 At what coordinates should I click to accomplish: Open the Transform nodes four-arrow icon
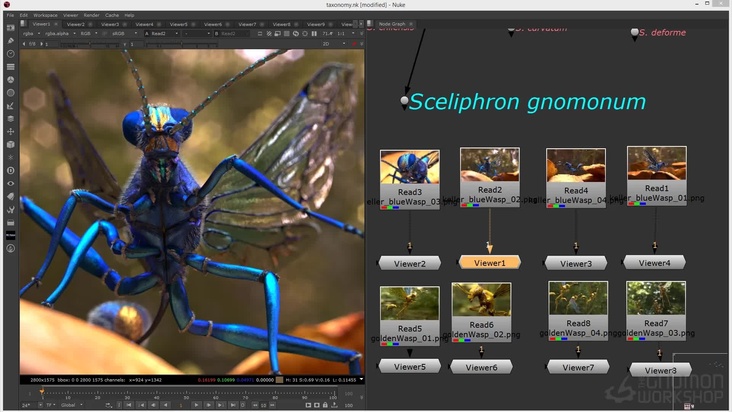point(10,132)
